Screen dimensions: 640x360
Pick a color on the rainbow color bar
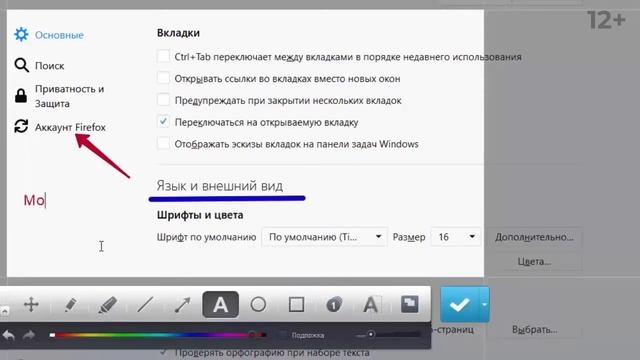coord(159,335)
